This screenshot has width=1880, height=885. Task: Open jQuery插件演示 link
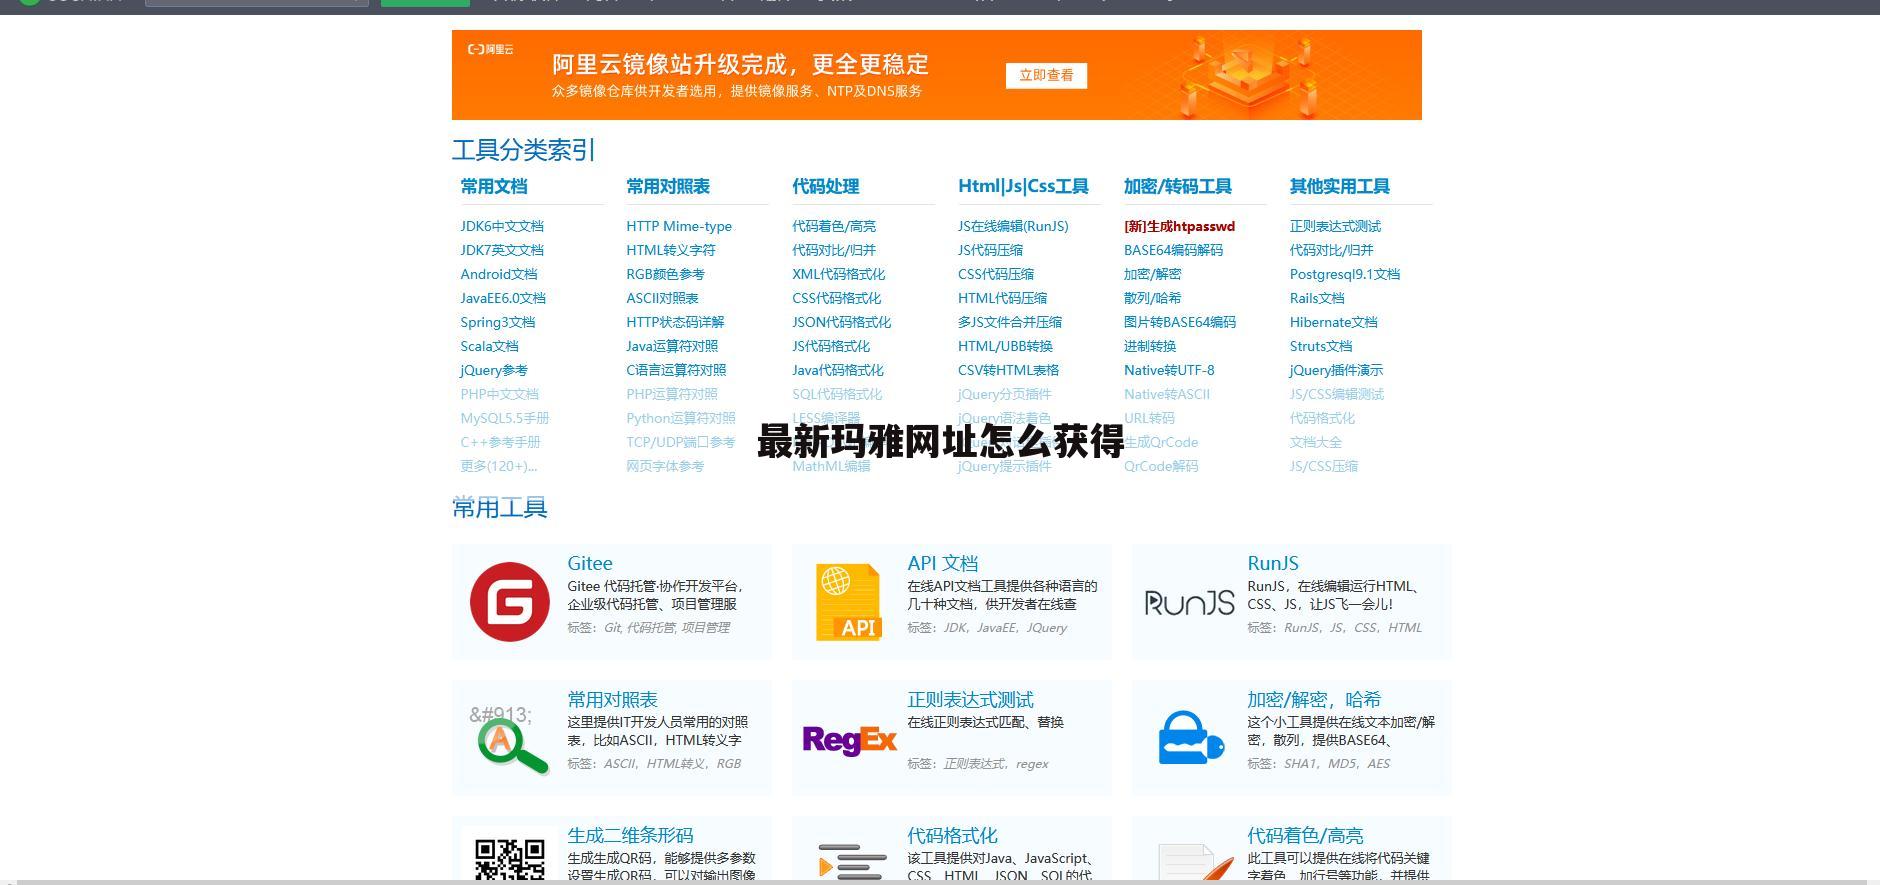pos(1336,370)
